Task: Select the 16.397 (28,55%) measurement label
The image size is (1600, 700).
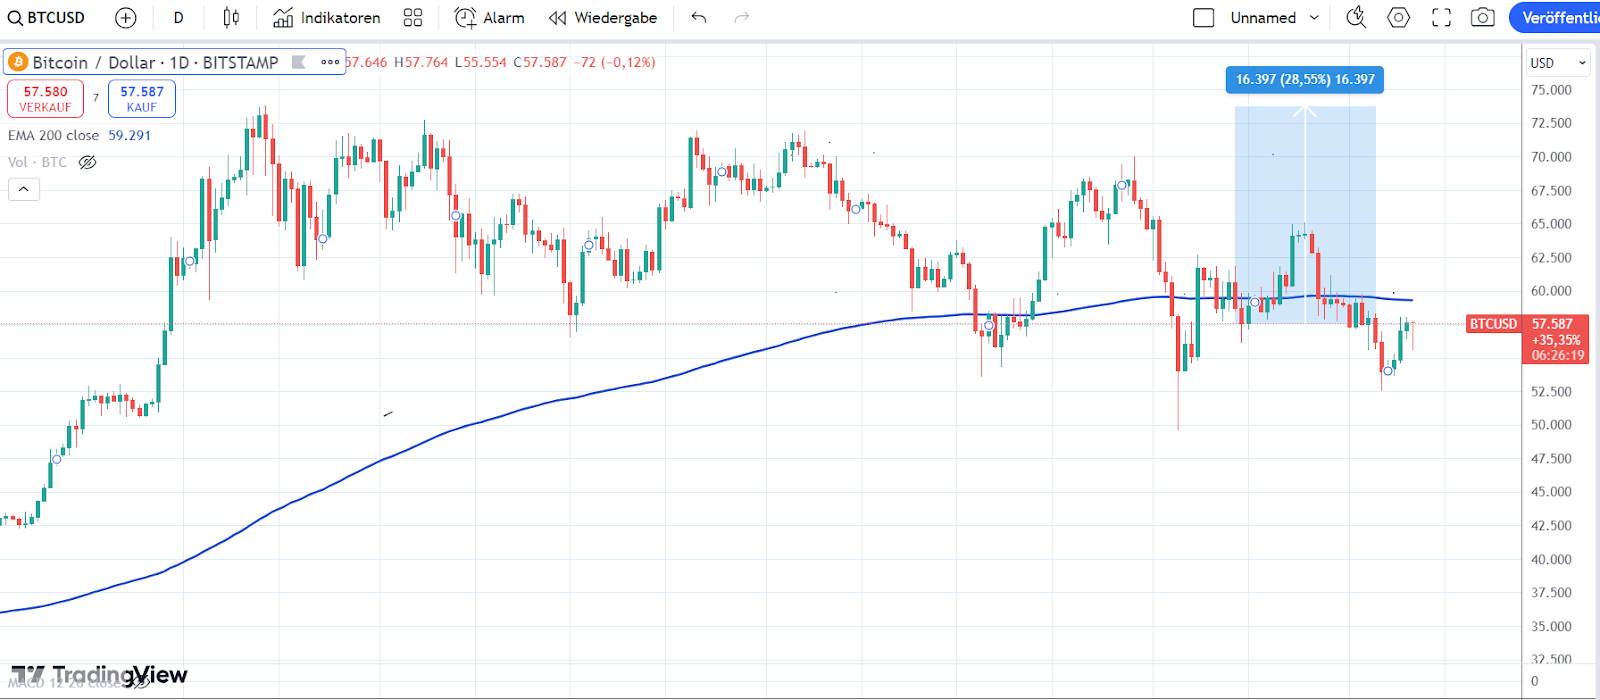Action: (1305, 79)
